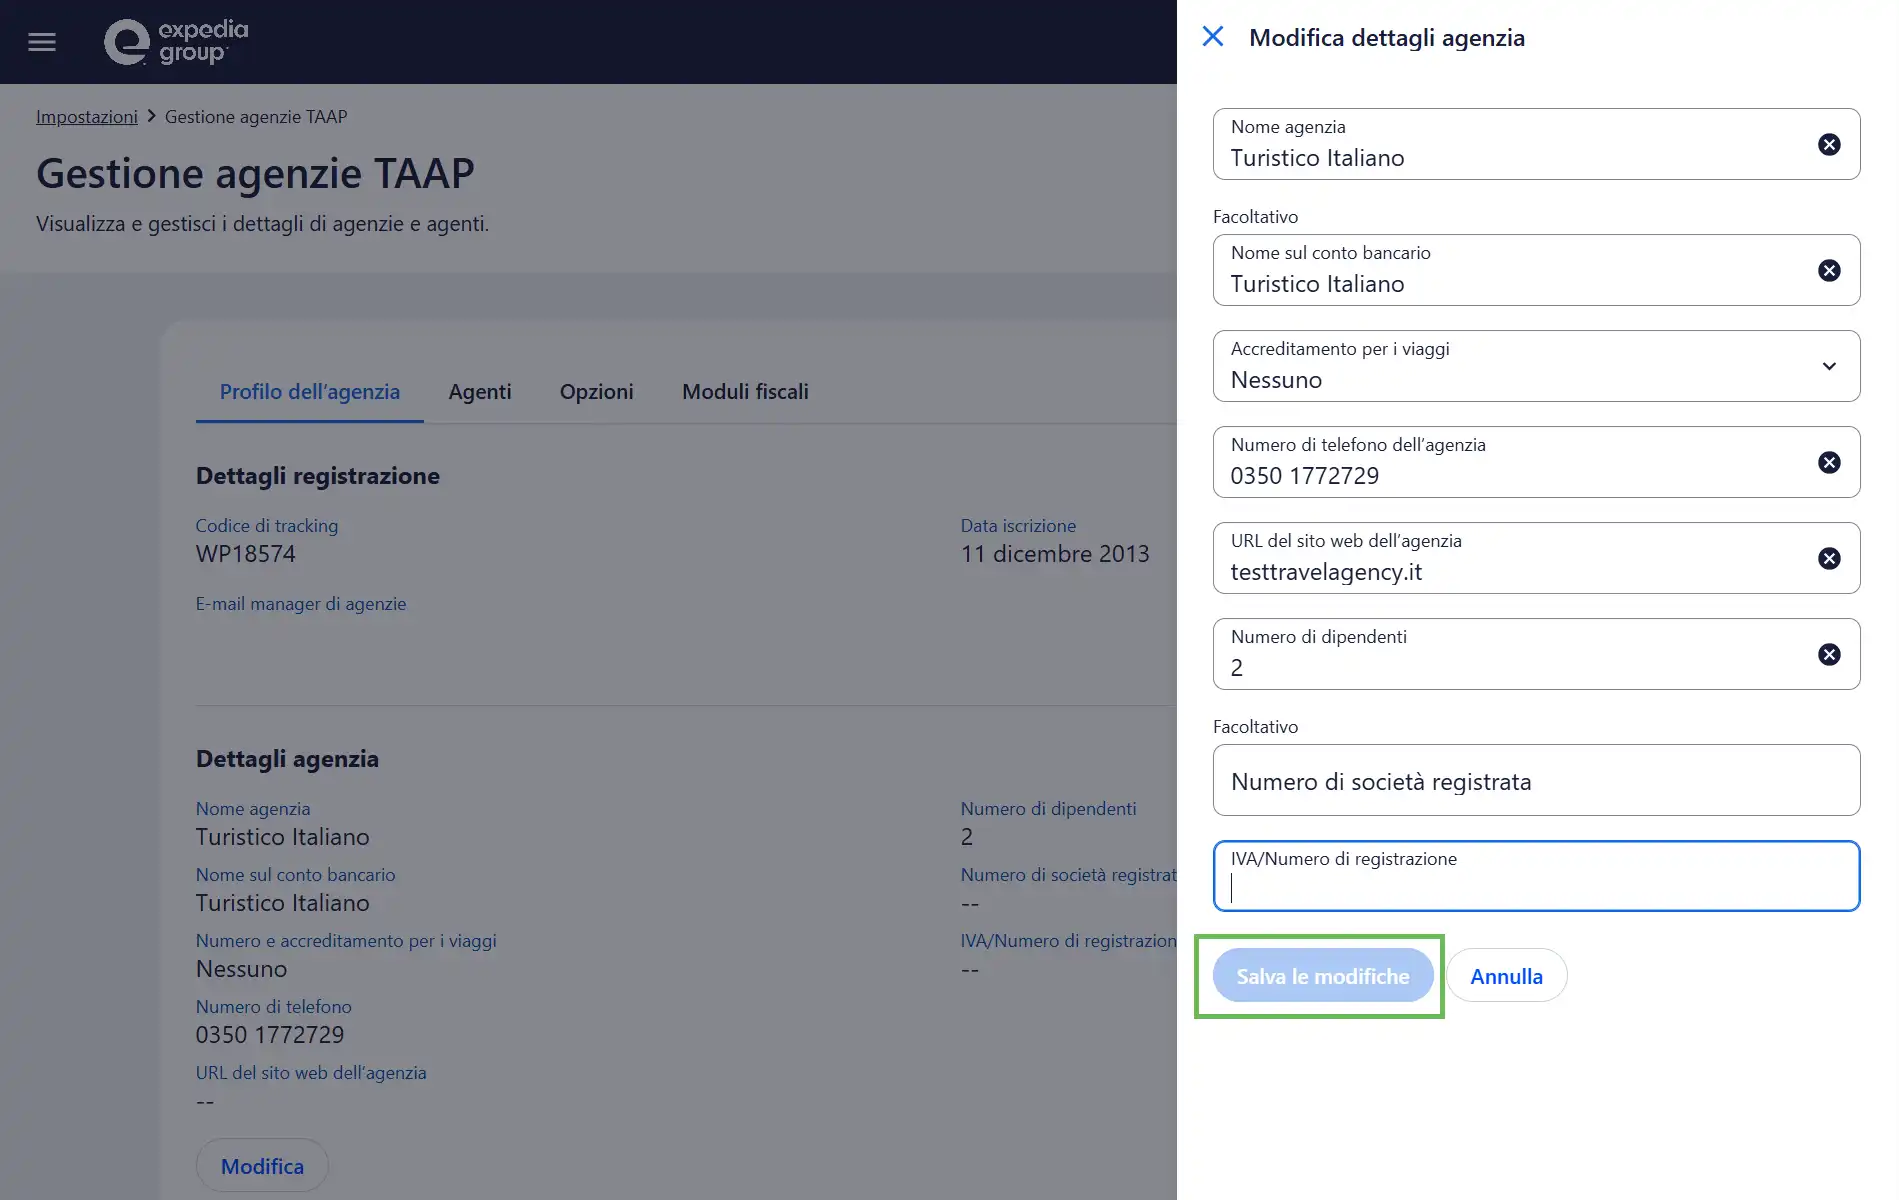Image resolution: width=1899 pixels, height=1200 pixels.
Task: Click the Expedia Group logo
Action: (176, 42)
